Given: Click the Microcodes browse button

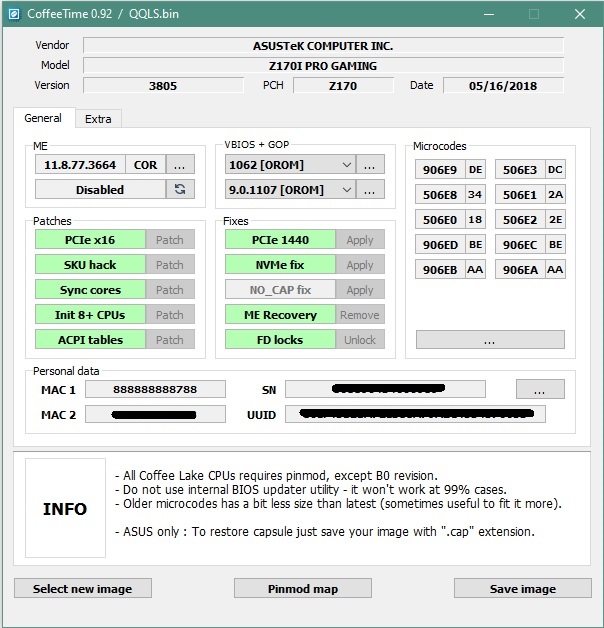Looking at the screenshot, I should point(490,340).
